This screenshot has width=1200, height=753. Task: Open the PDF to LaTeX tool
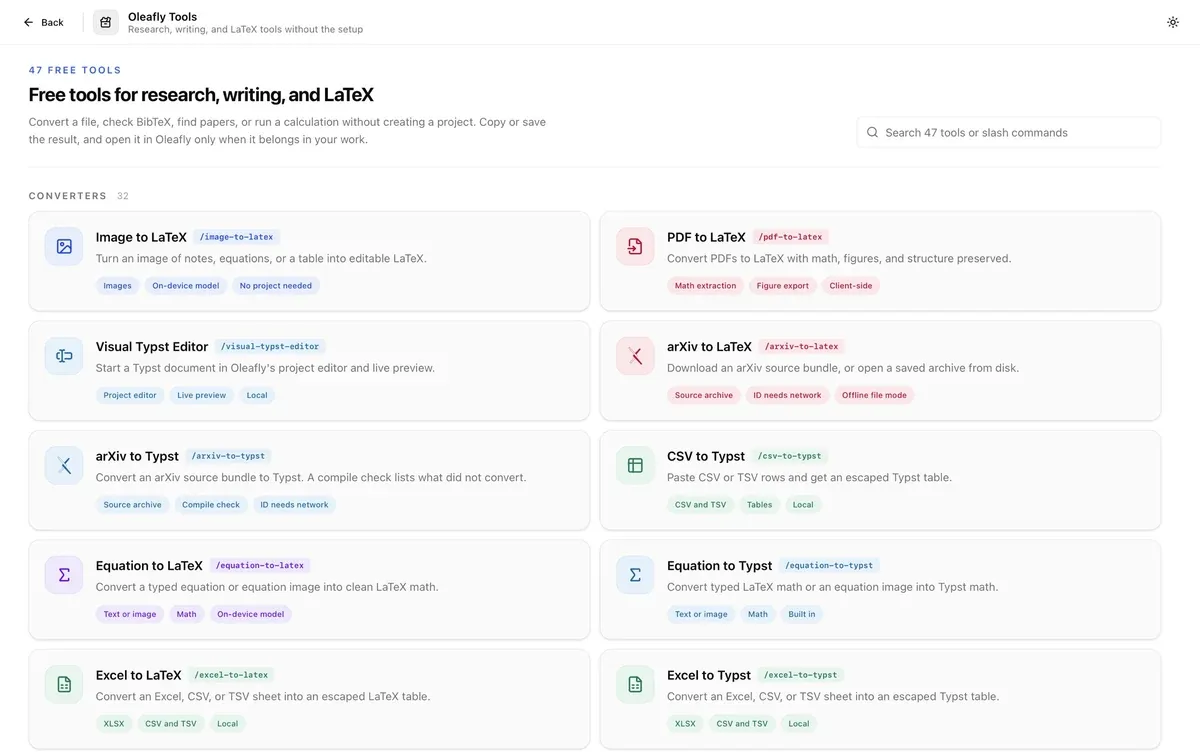[x=880, y=260]
